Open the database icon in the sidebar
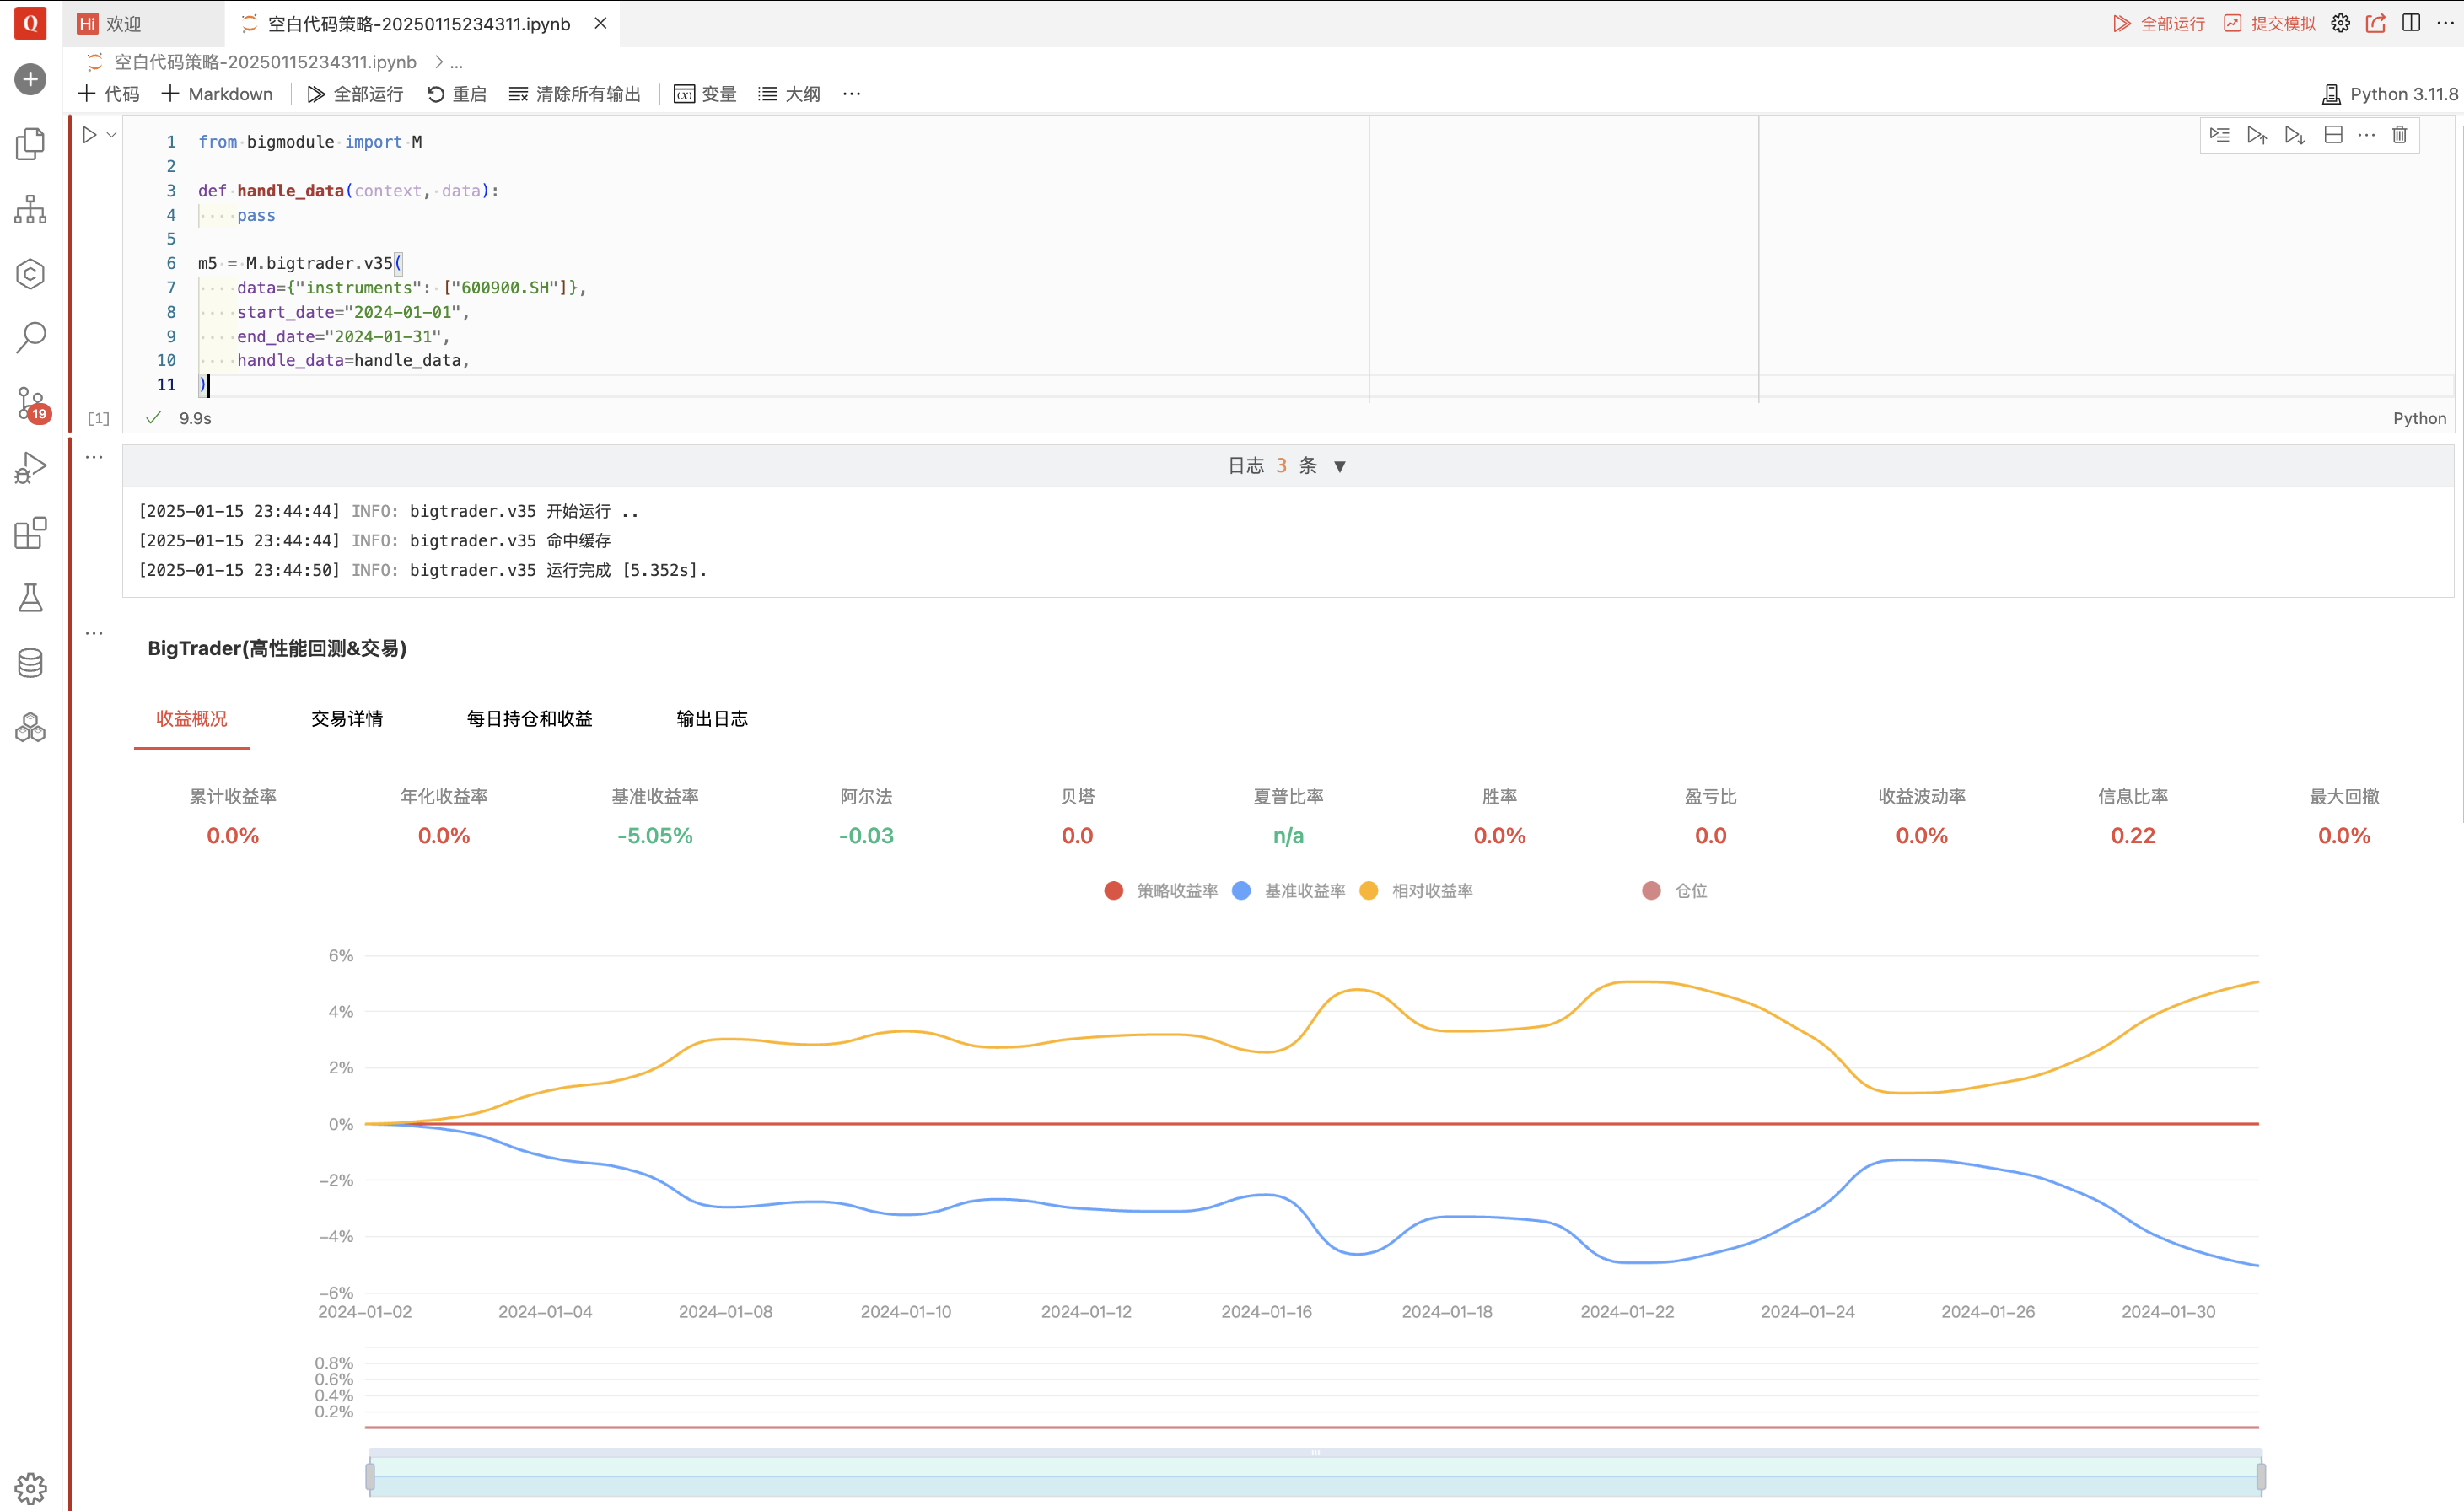 point(31,662)
